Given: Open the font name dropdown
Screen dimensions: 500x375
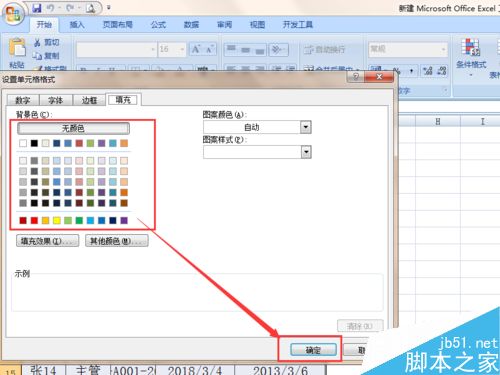Looking at the screenshot, I should coord(153,49).
